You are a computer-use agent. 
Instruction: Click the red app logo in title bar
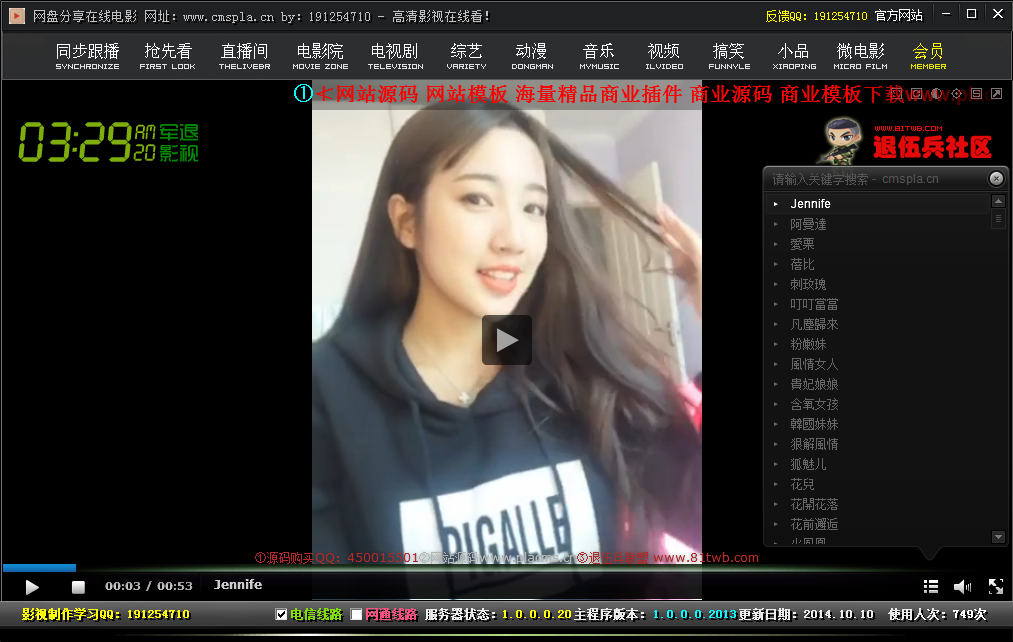[x=17, y=16]
